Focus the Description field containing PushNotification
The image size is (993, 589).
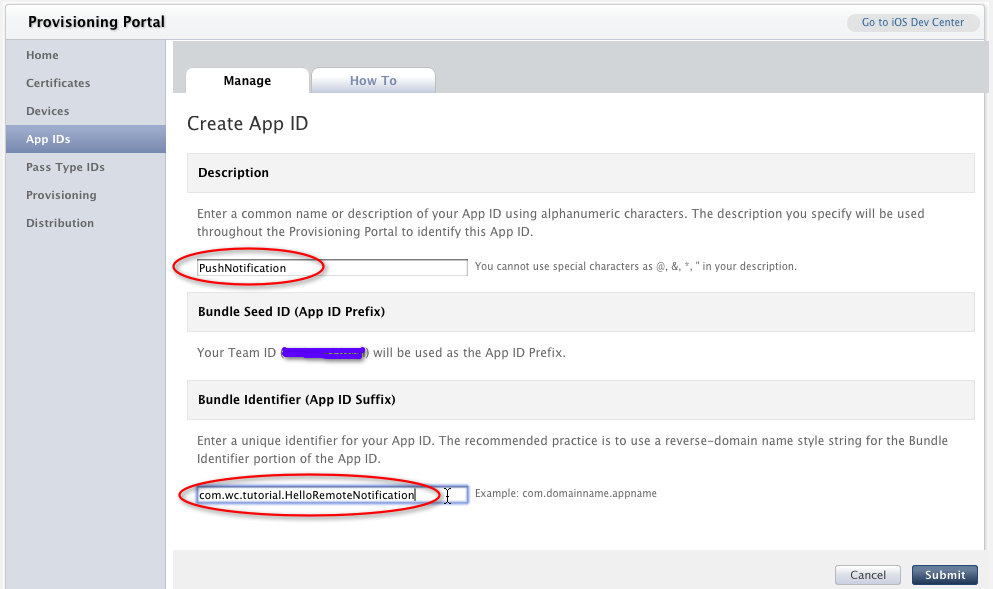[331, 268]
